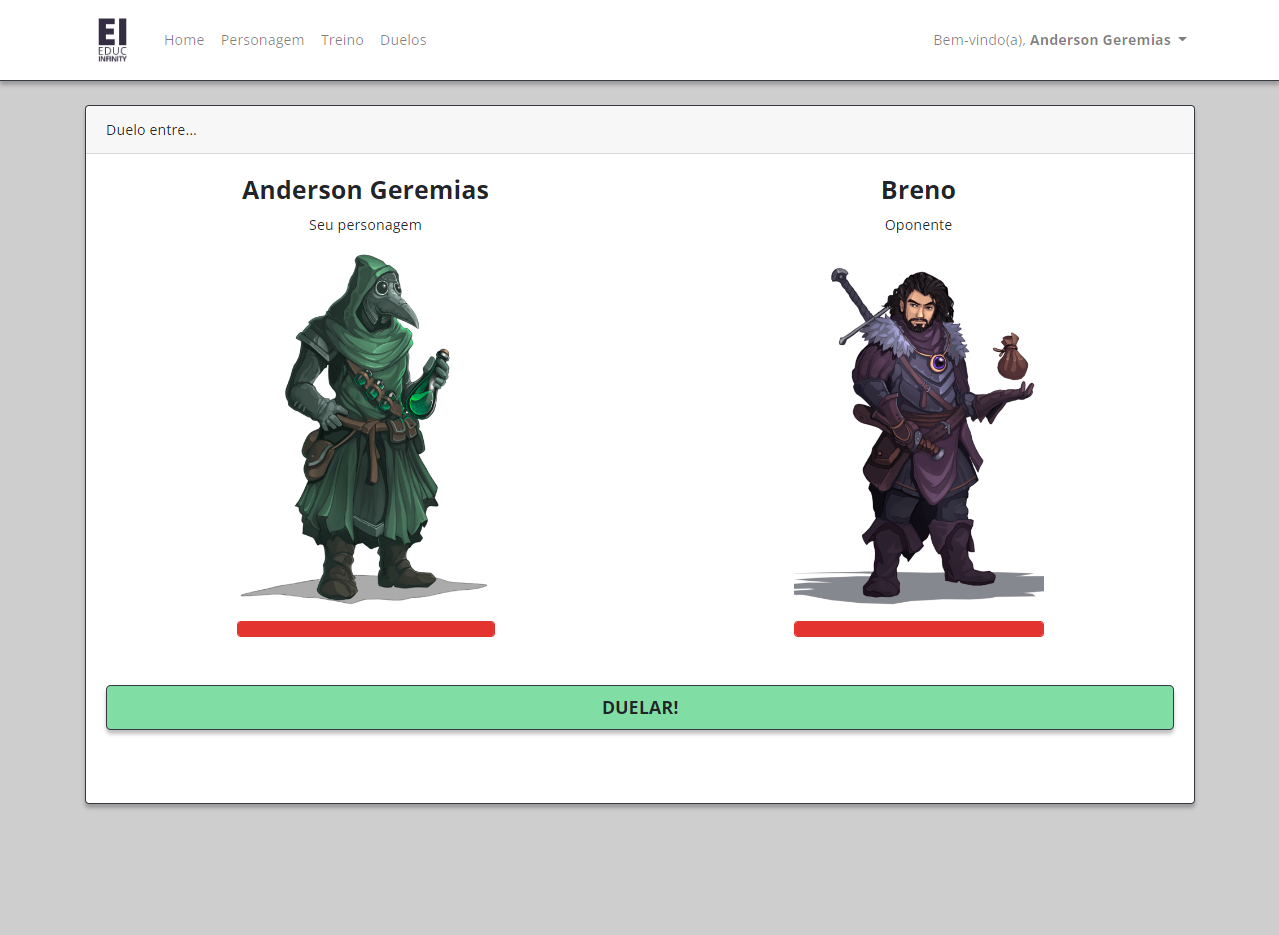
Task: Click the 'Duelo entre...' panel header
Action: 151,129
